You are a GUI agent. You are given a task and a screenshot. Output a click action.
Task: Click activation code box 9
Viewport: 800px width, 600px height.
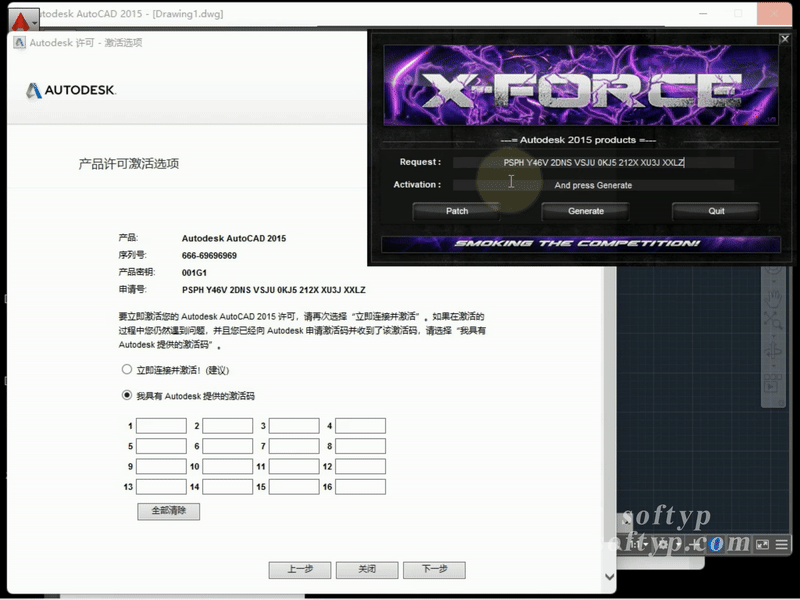(x=161, y=466)
